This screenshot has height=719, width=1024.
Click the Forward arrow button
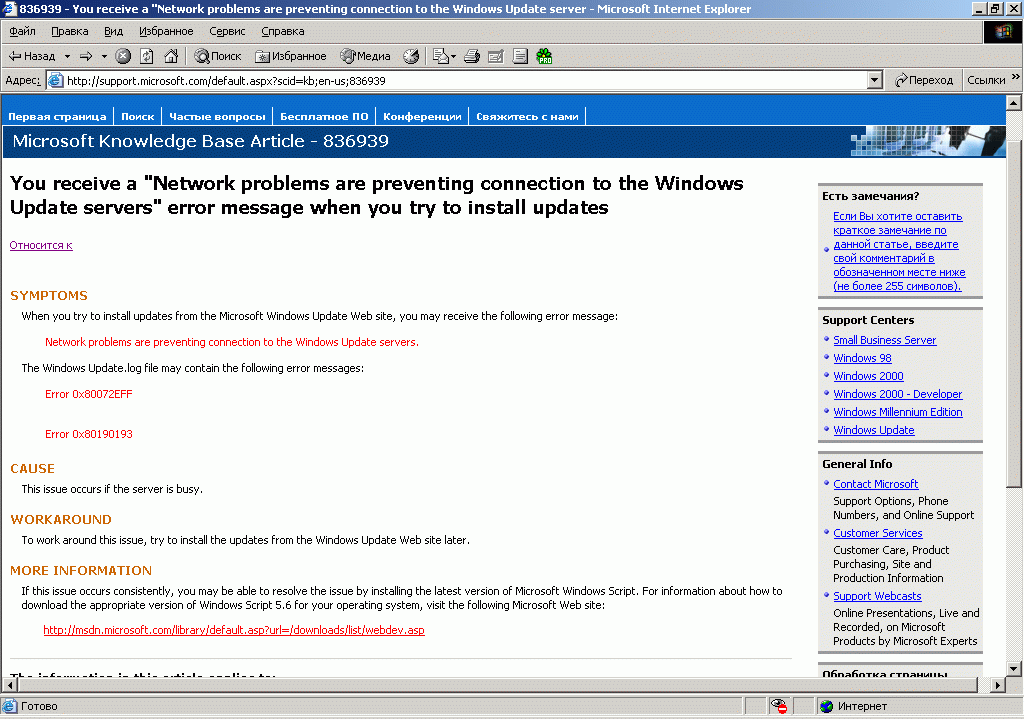pyautogui.click(x=86, y=56)
